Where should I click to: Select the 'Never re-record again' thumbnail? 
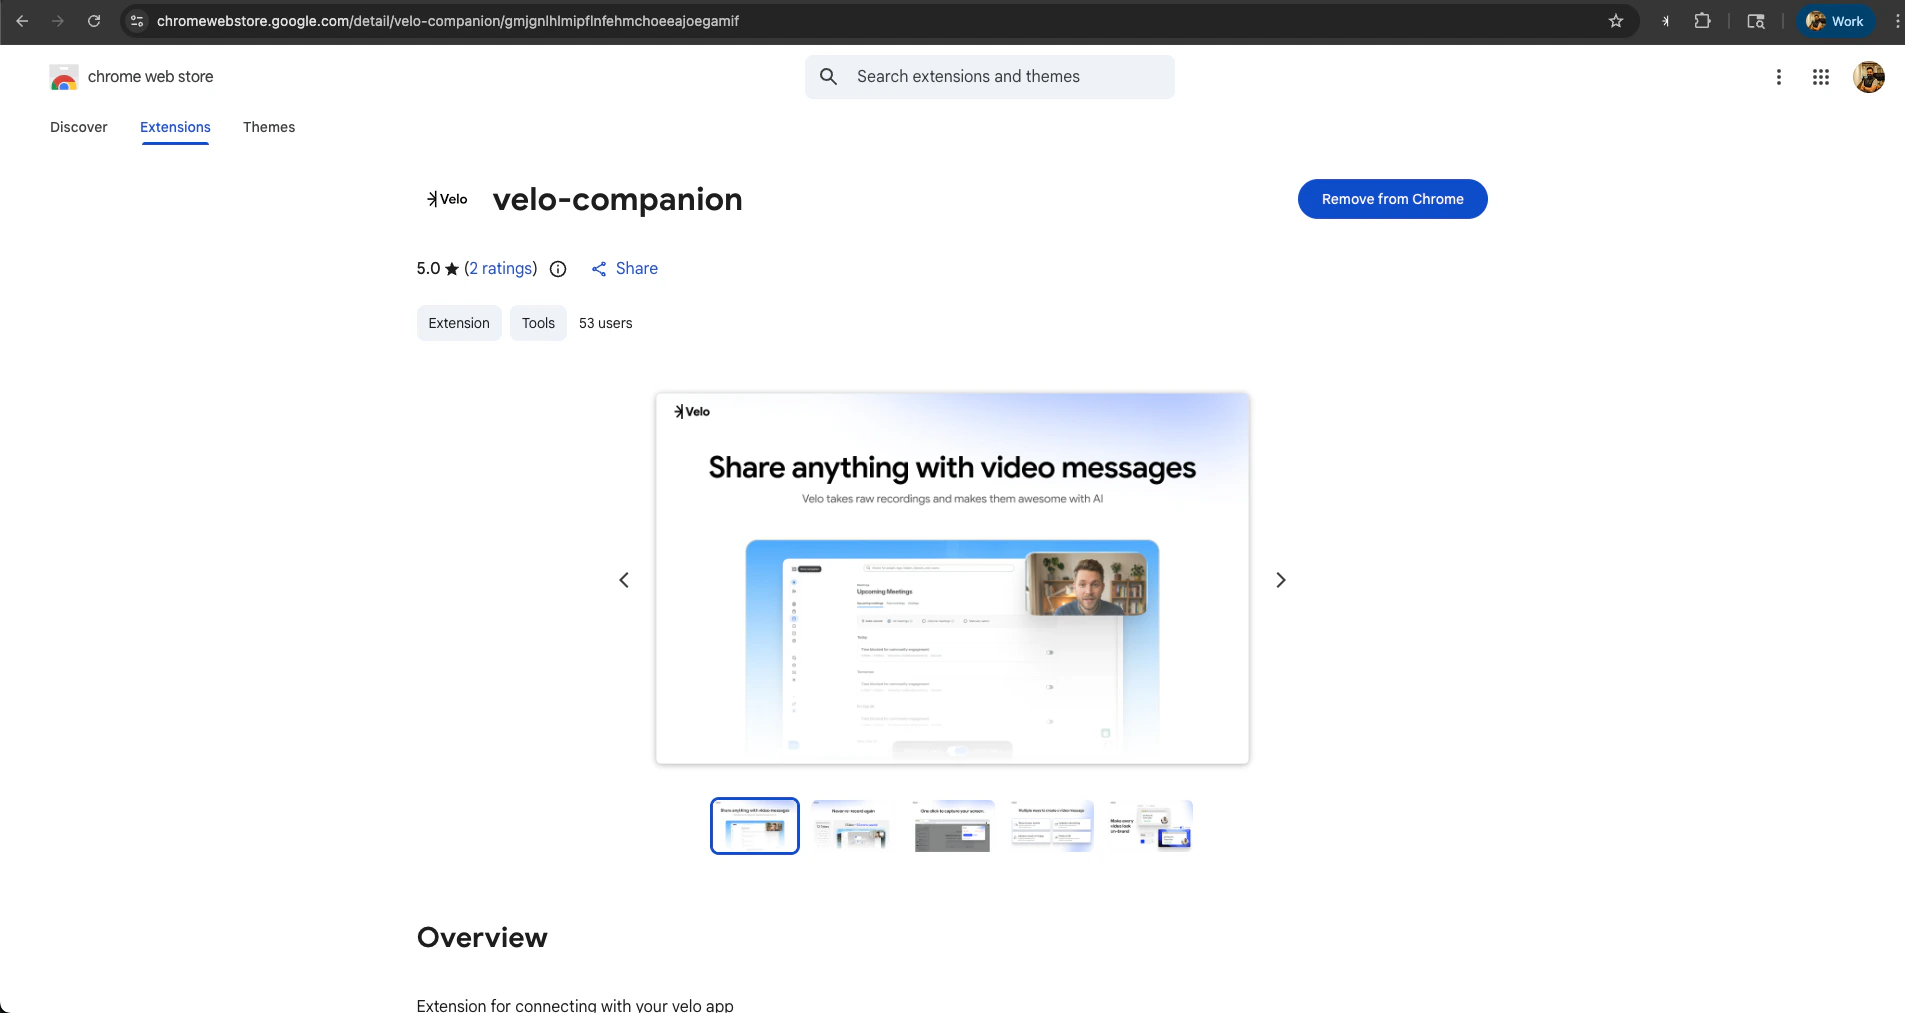(854, 826)
